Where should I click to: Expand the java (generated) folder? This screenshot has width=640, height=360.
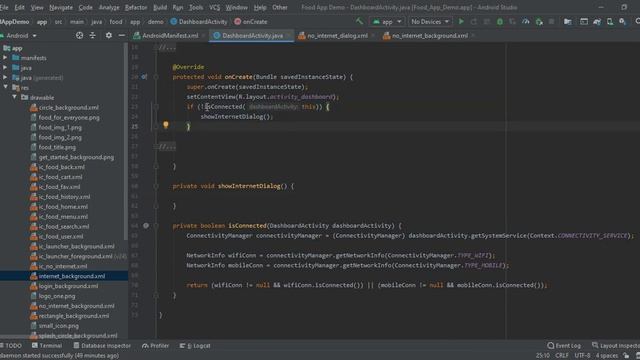pos(5,77)
